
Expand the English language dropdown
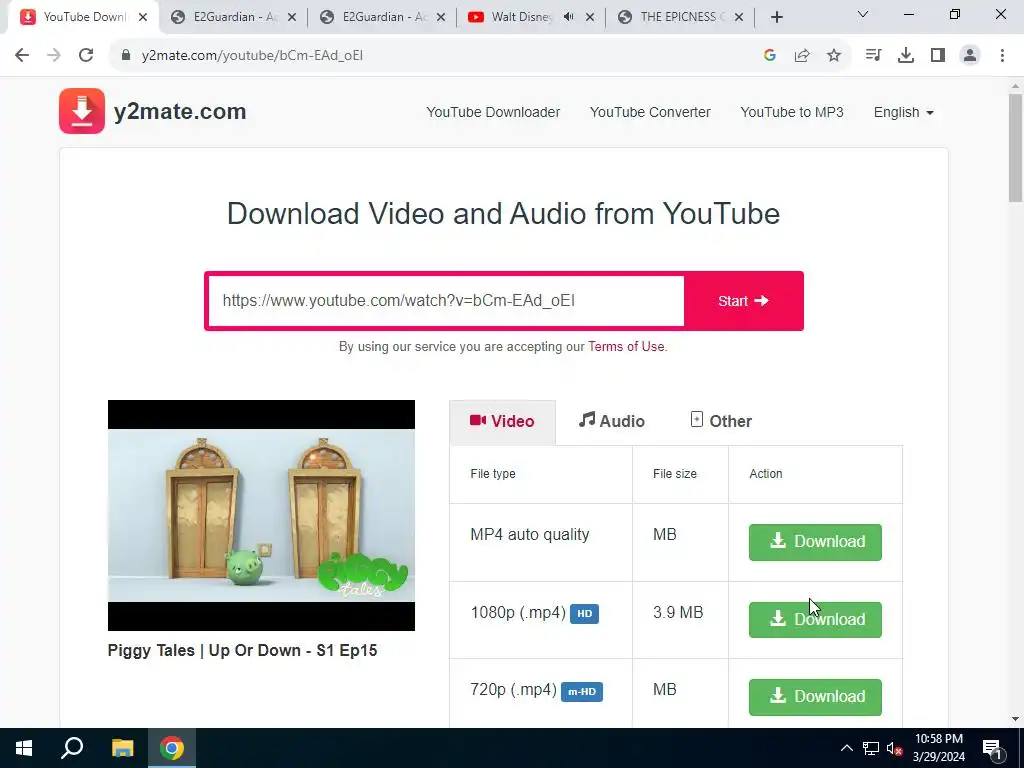(904, 112)
